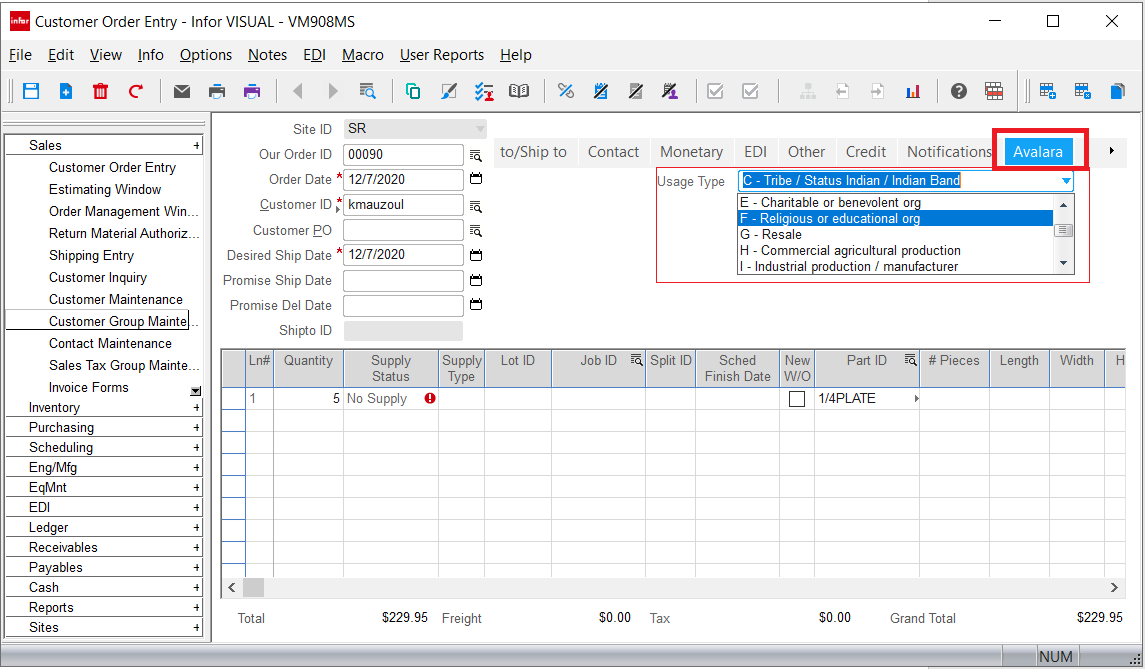Click the Previous record arrow

pos(297,91)
